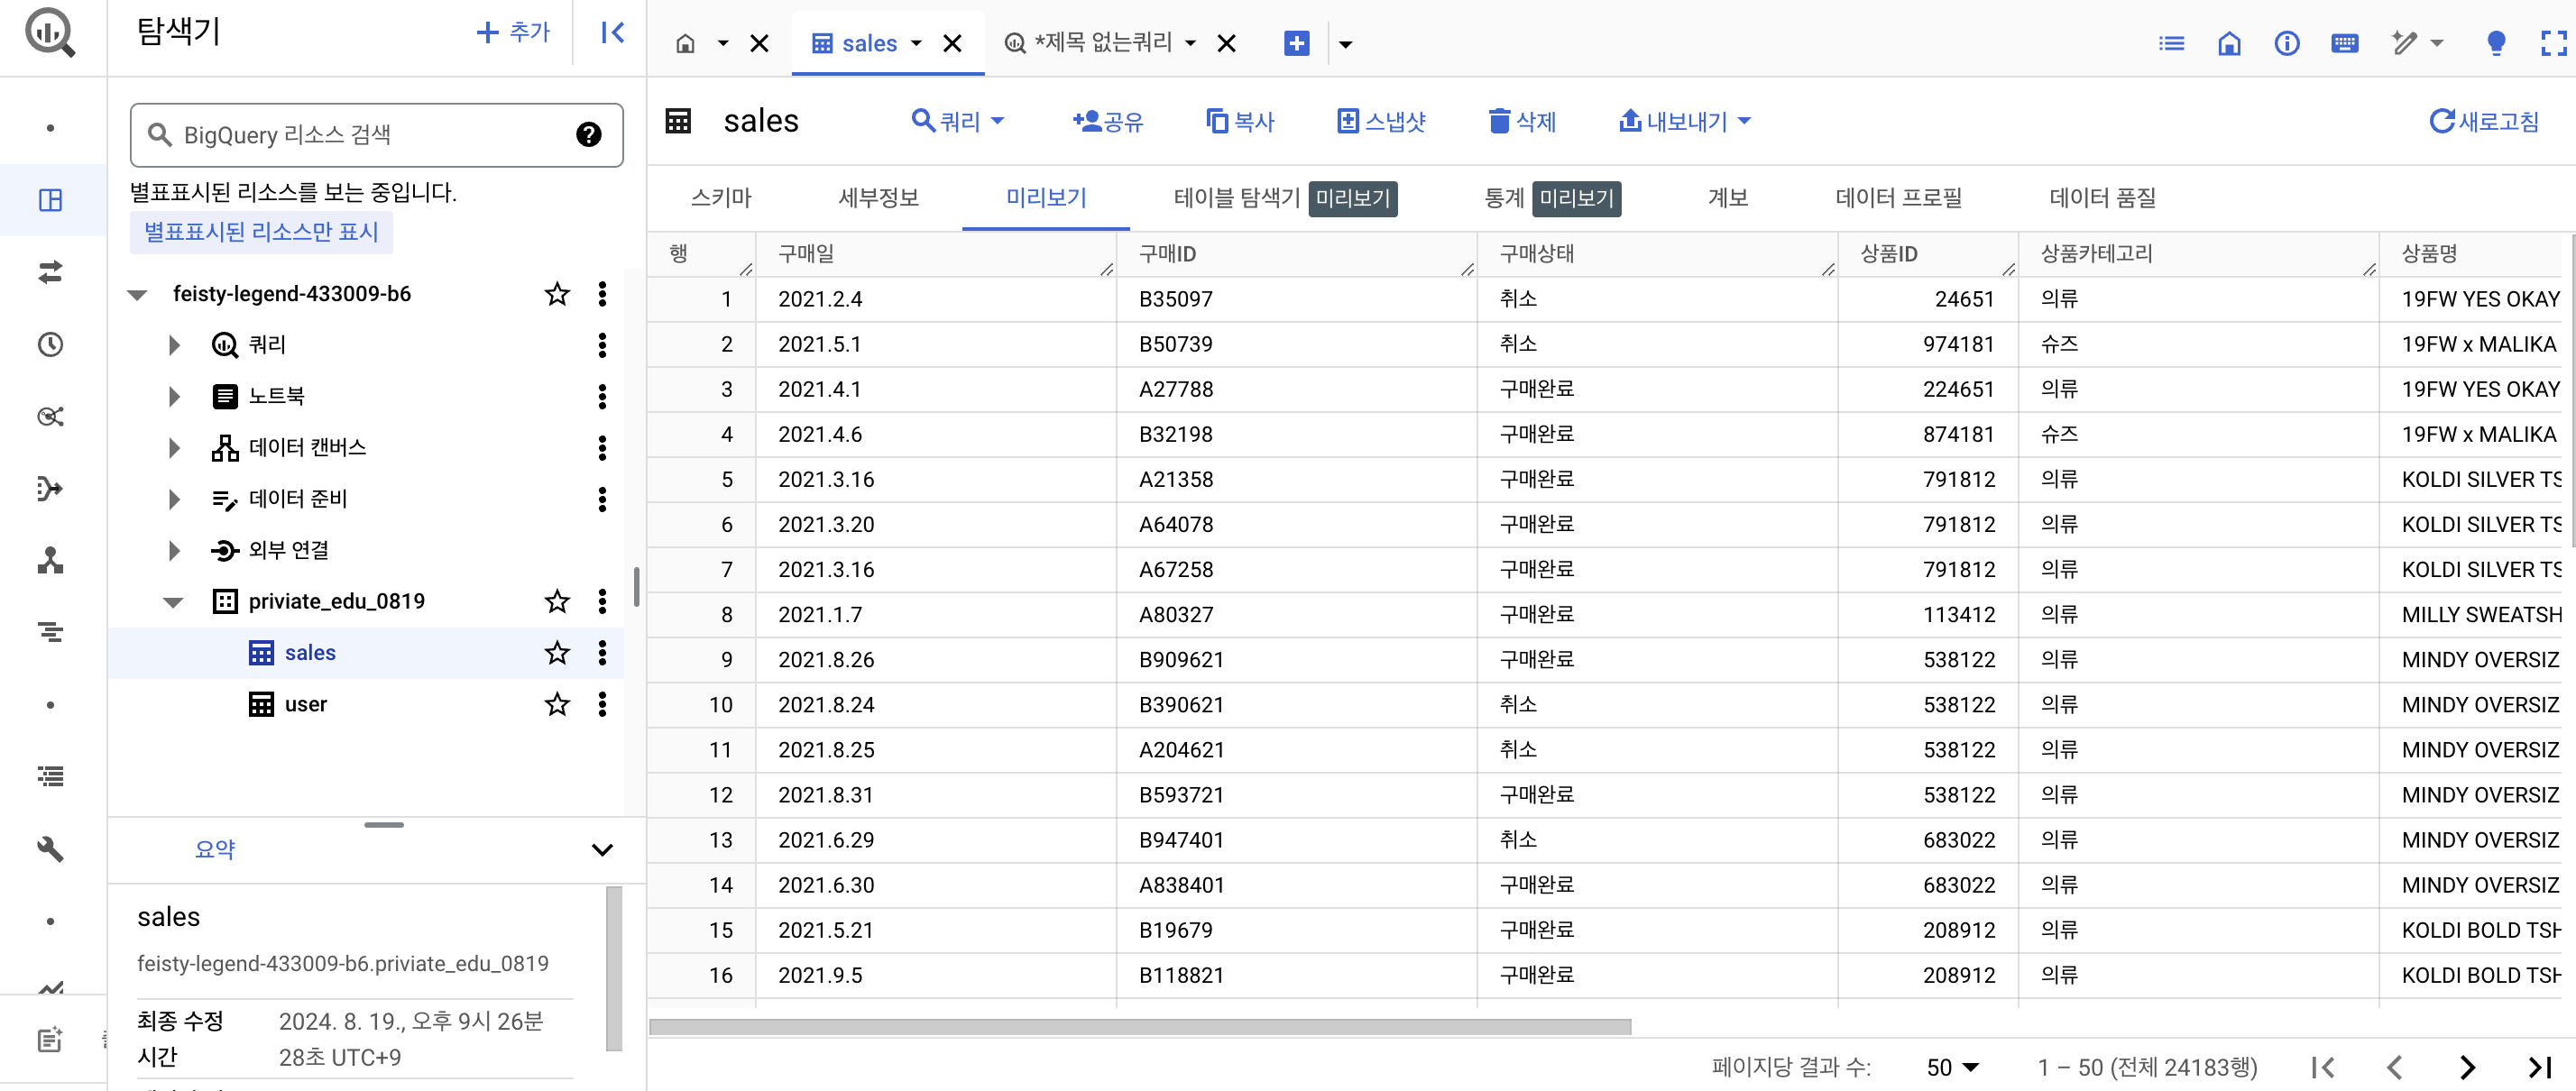The image size is (2576, 1091).
Task: Select the Explorer panel sidebar icon
Action: coord(50,200)
